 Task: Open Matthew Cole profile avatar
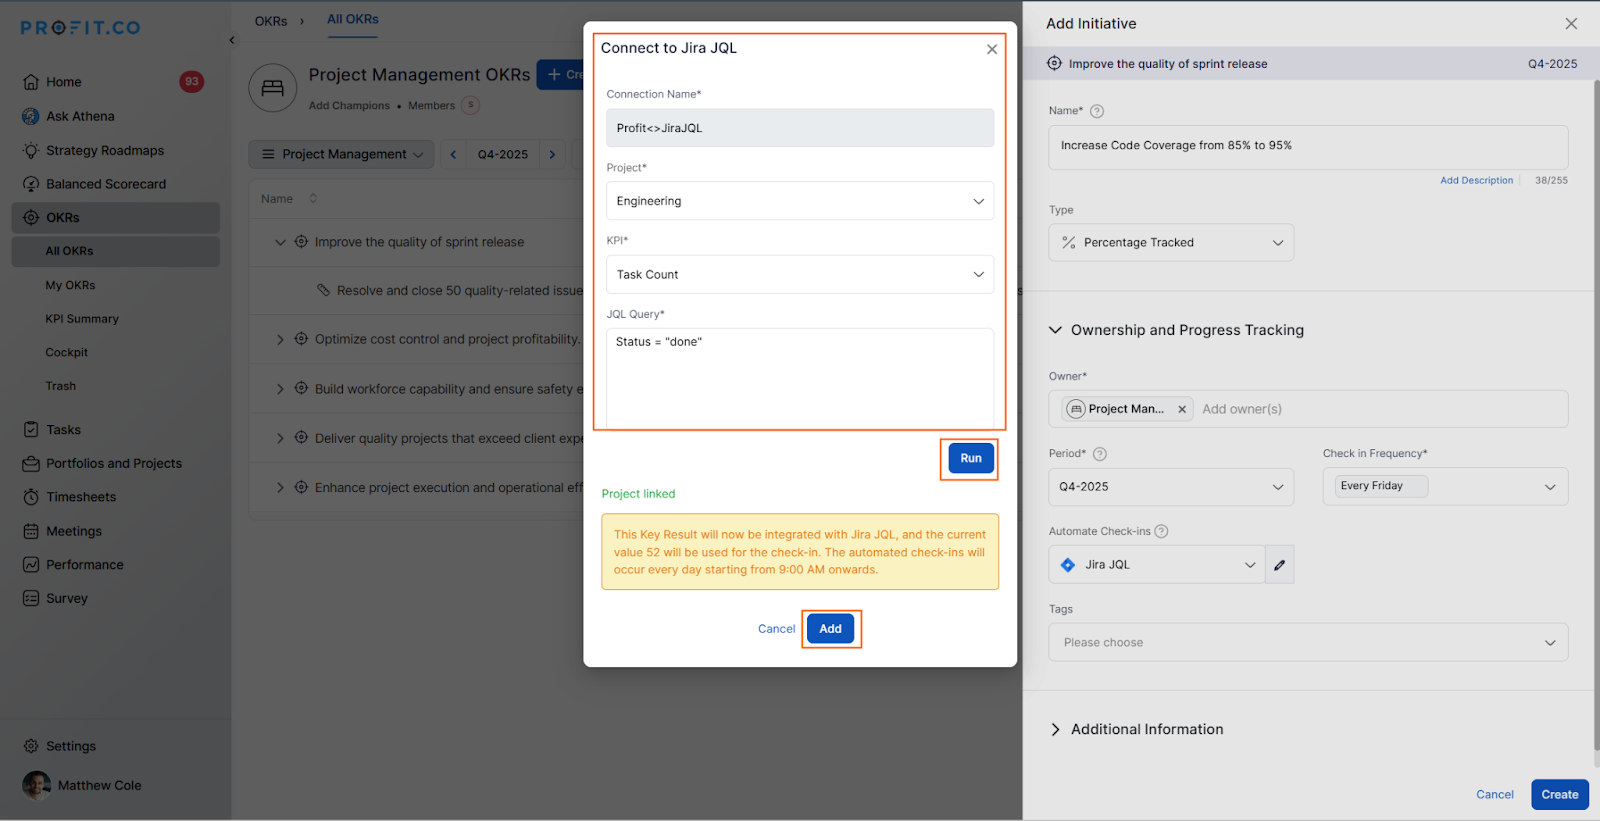click(x=37, y=785)
